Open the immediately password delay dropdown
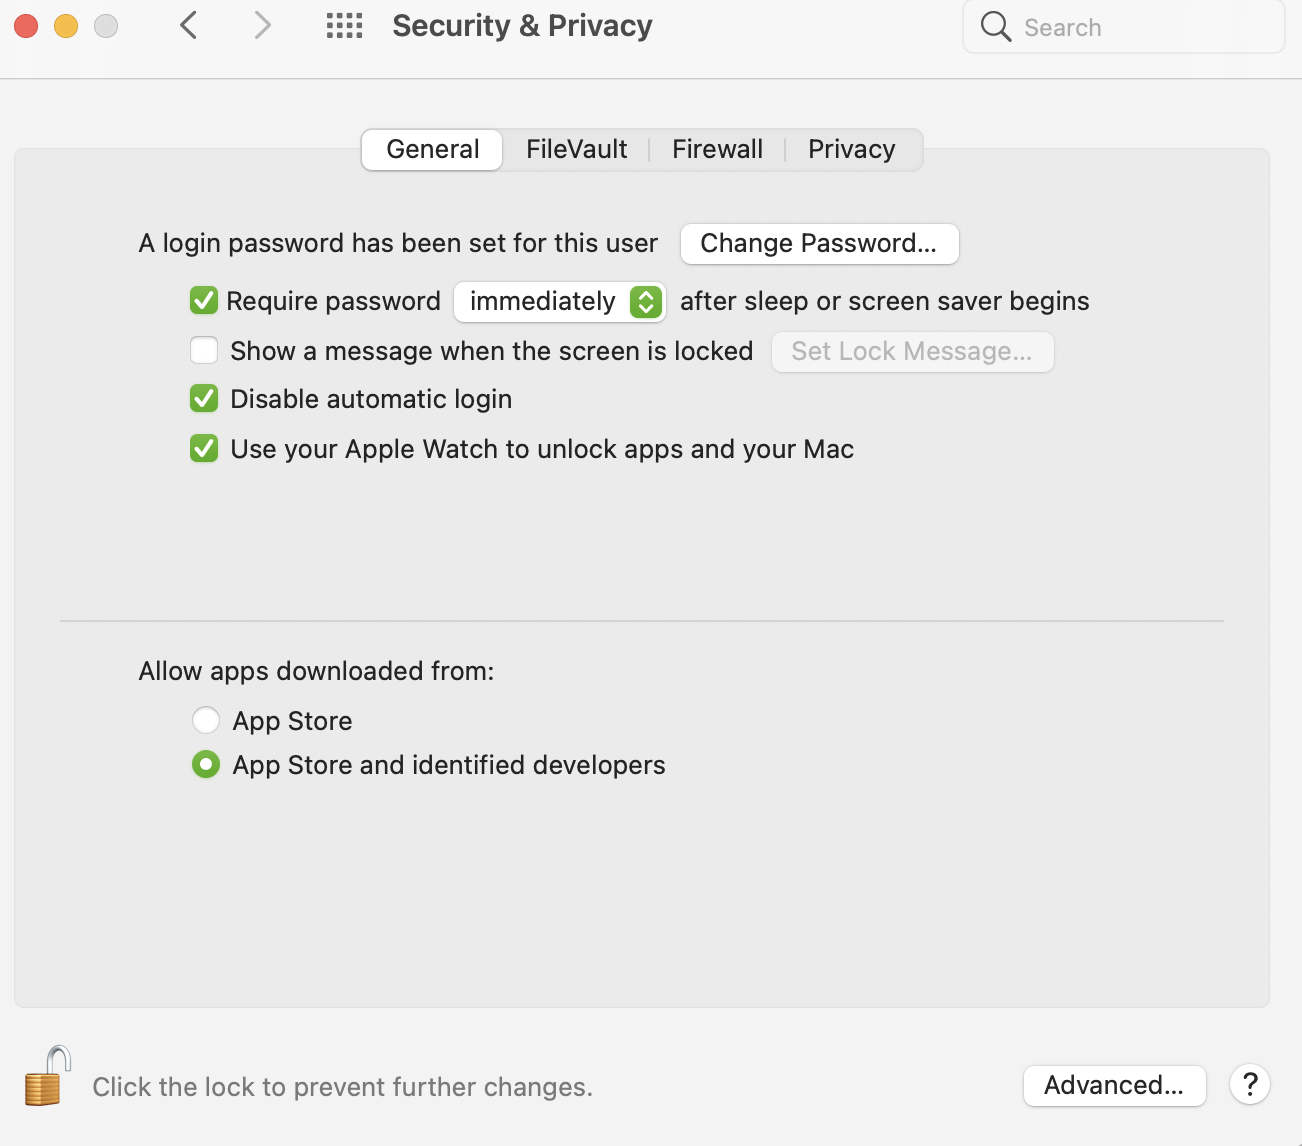The height and width of the screenshot is (1146, 1302). (559, 302)
